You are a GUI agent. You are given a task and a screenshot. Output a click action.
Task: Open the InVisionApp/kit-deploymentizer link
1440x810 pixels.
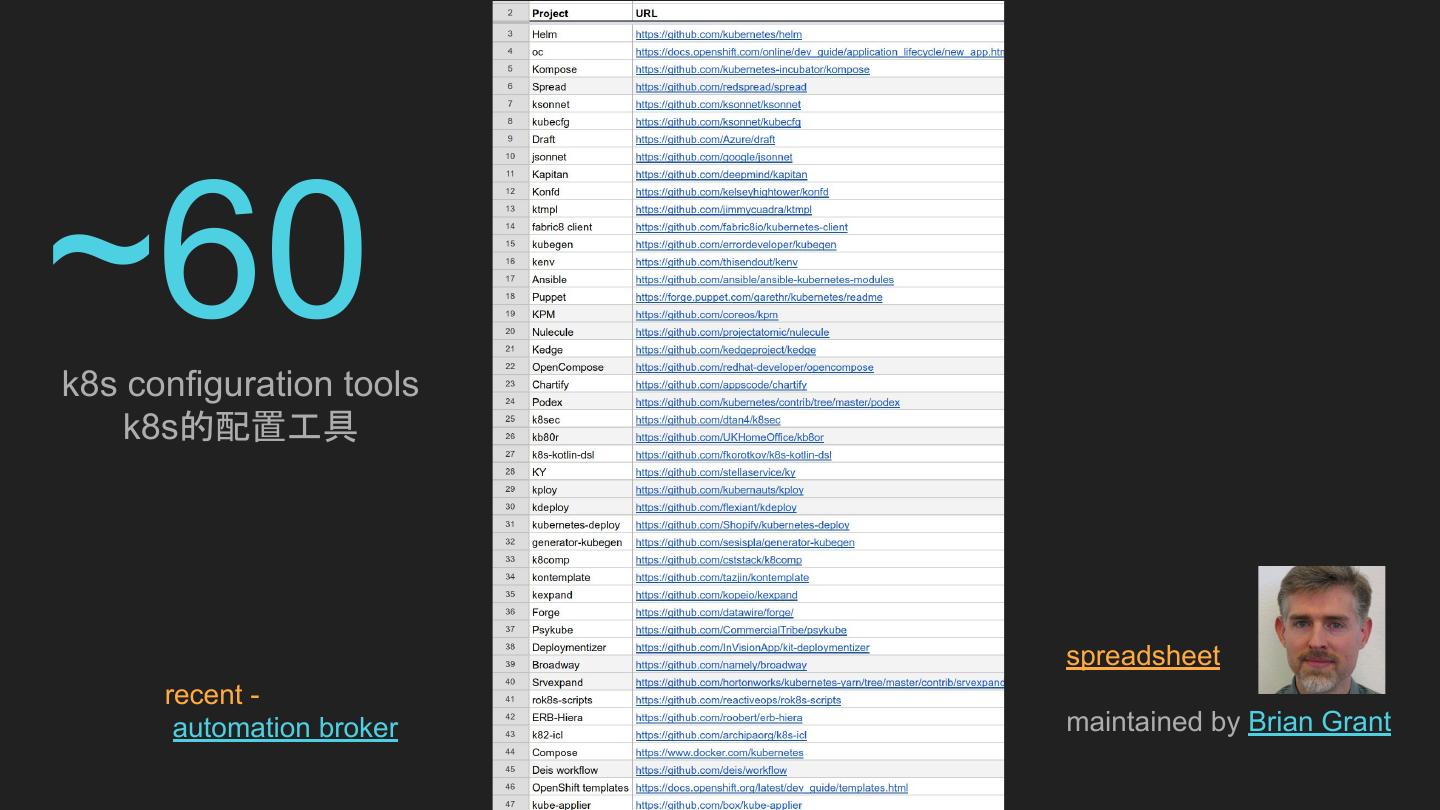point(752,647)
